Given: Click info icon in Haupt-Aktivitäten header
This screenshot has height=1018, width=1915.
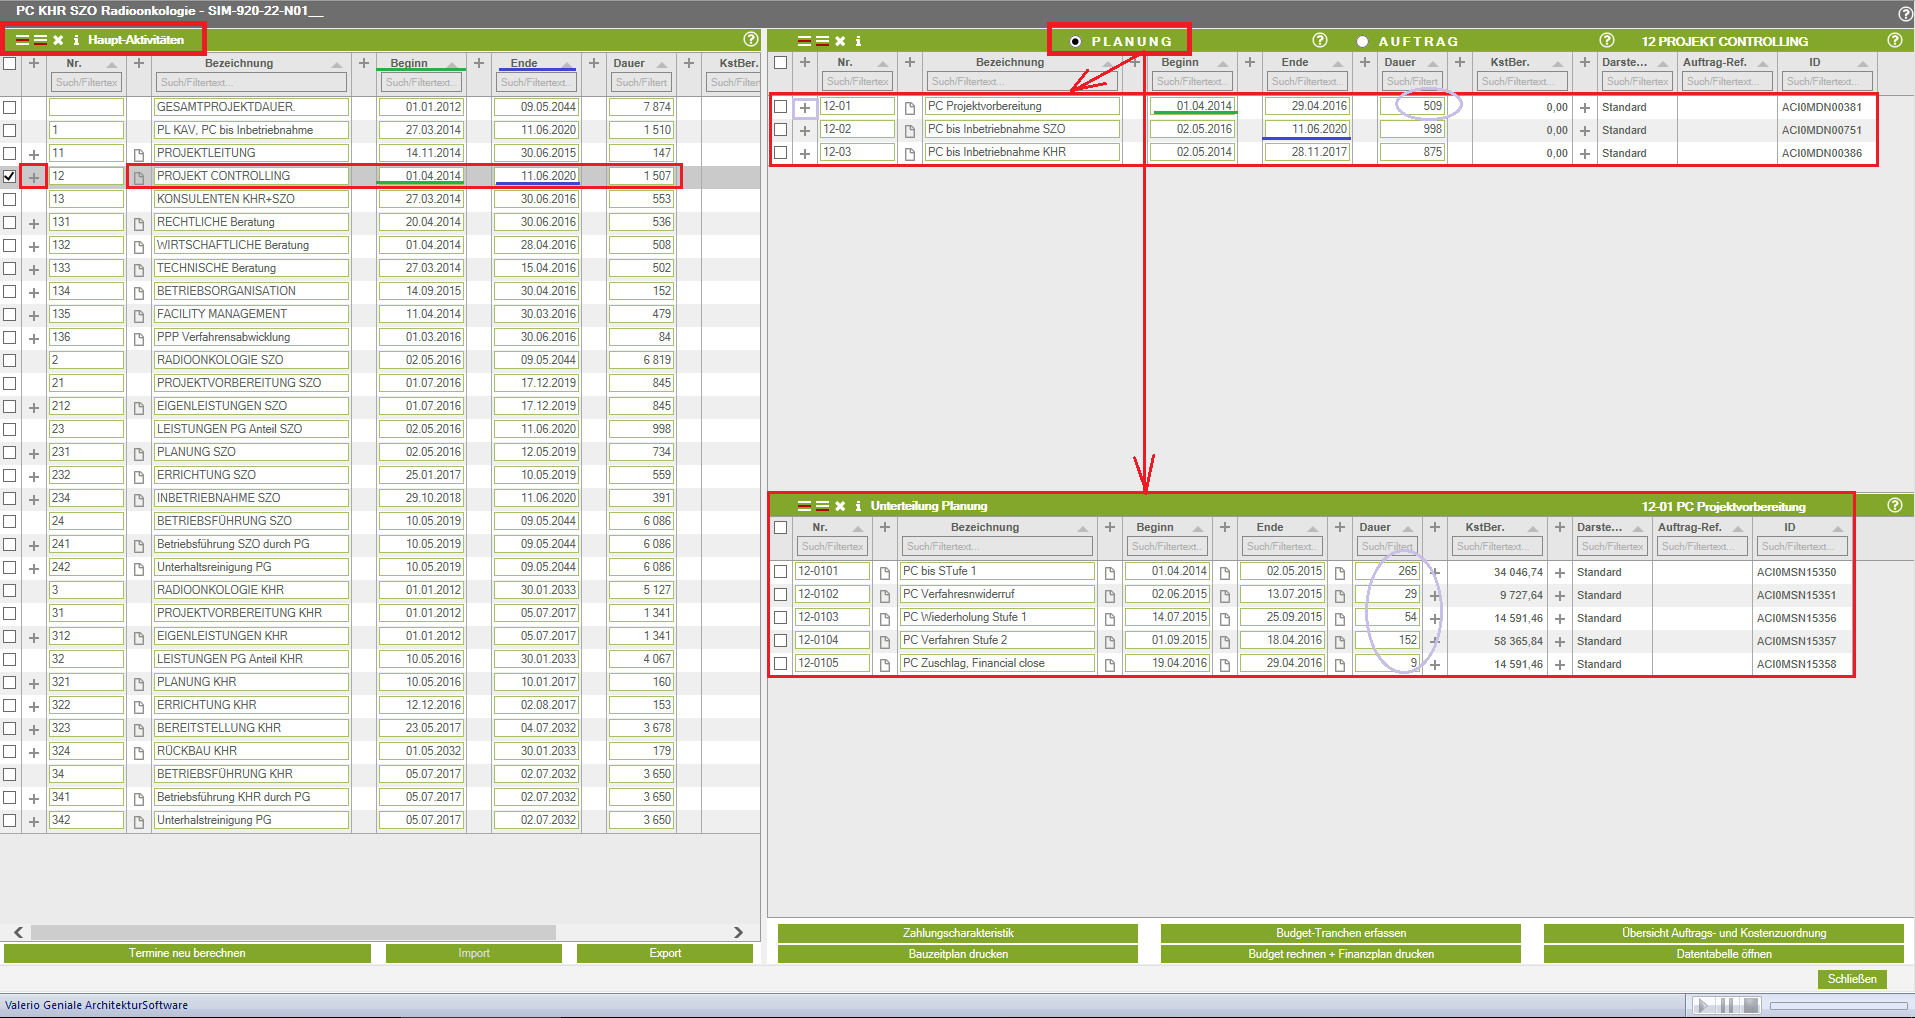Looking at the screenshot, I should (76, 41).
